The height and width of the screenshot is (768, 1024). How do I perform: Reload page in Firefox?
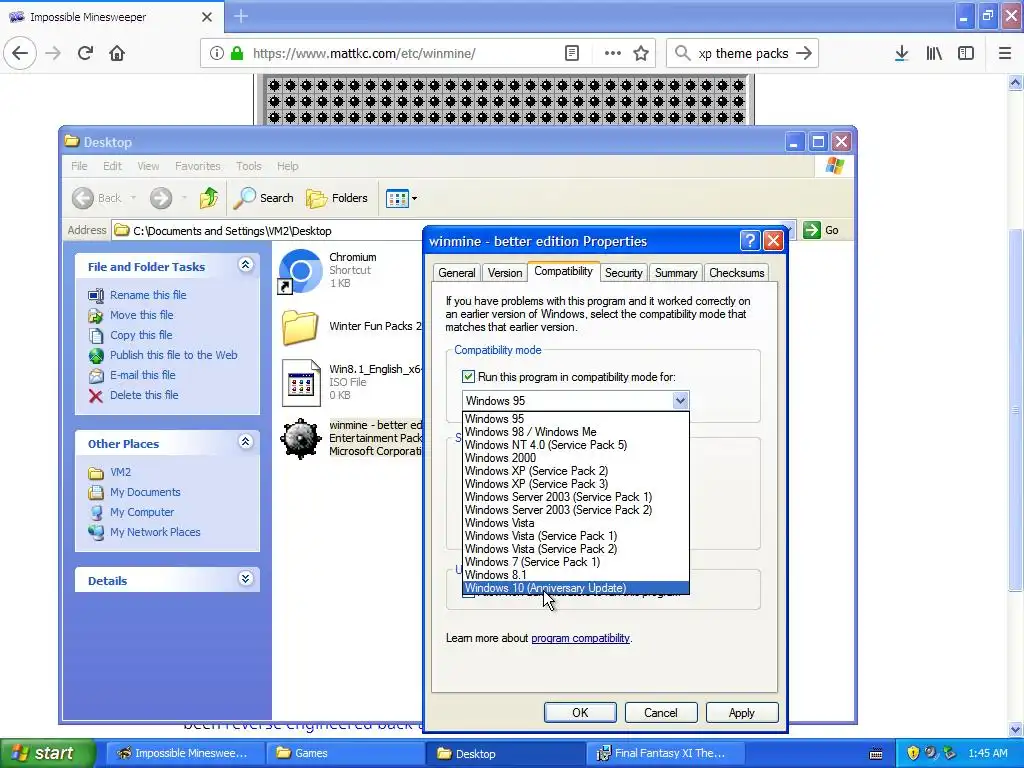pos(85,53)
